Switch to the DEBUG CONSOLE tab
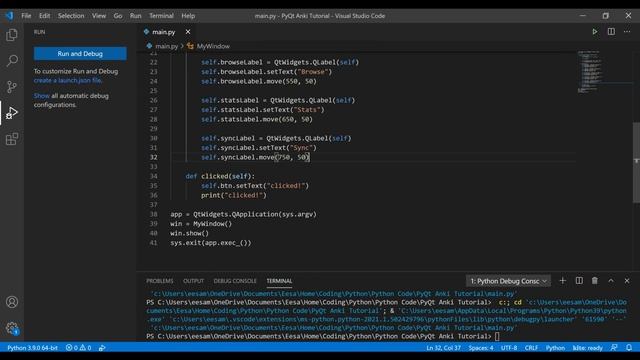The height and width of the screenshot is (360, 640). point(235,281)
